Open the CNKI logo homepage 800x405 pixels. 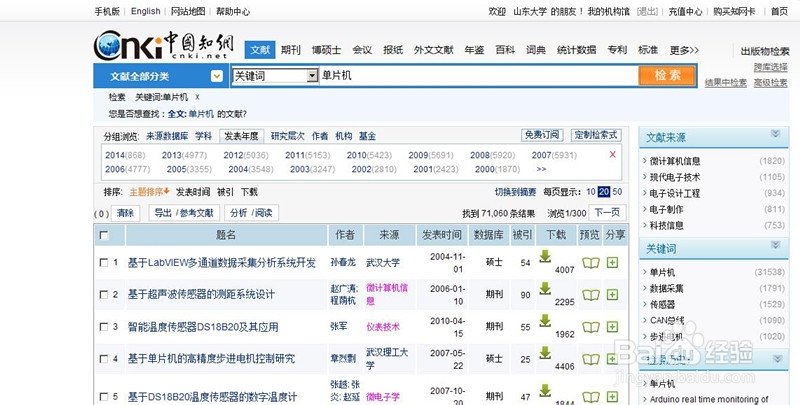click(x=163, y=45)
